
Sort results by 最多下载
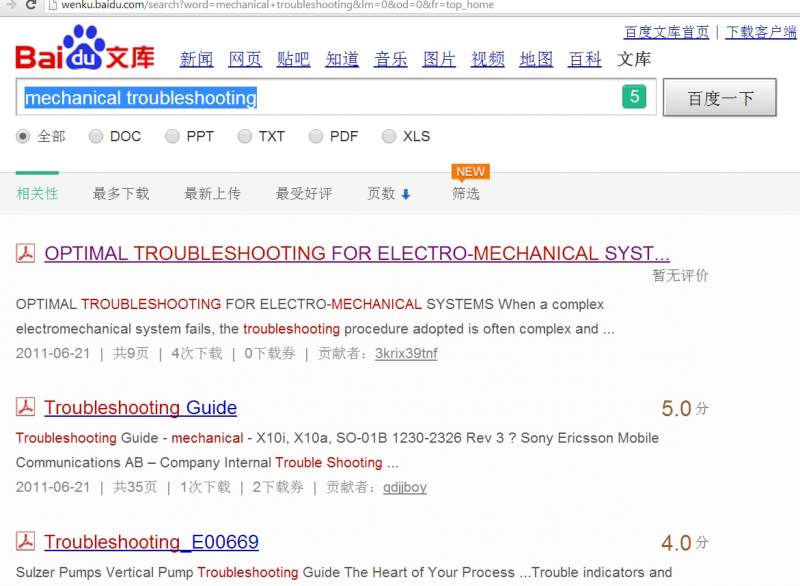click(x=121, y=193)
